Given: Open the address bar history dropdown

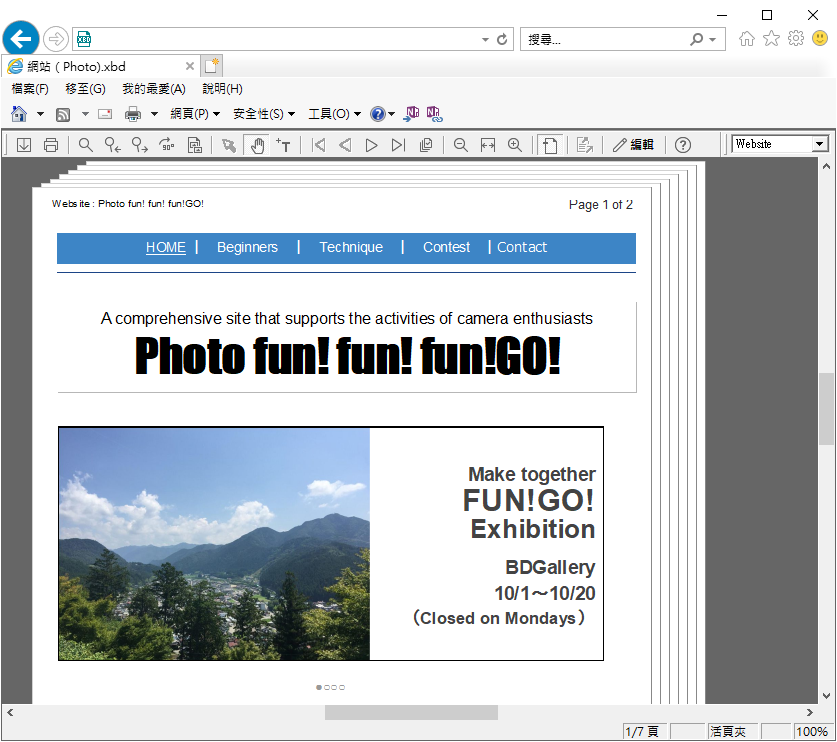Looking at the screenshot, I should (485, 40).
